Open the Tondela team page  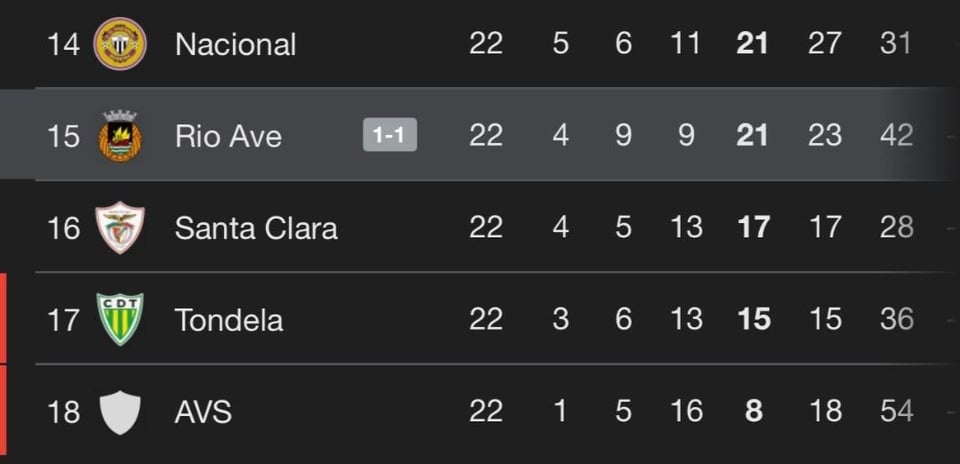click(x=229, y=320)
